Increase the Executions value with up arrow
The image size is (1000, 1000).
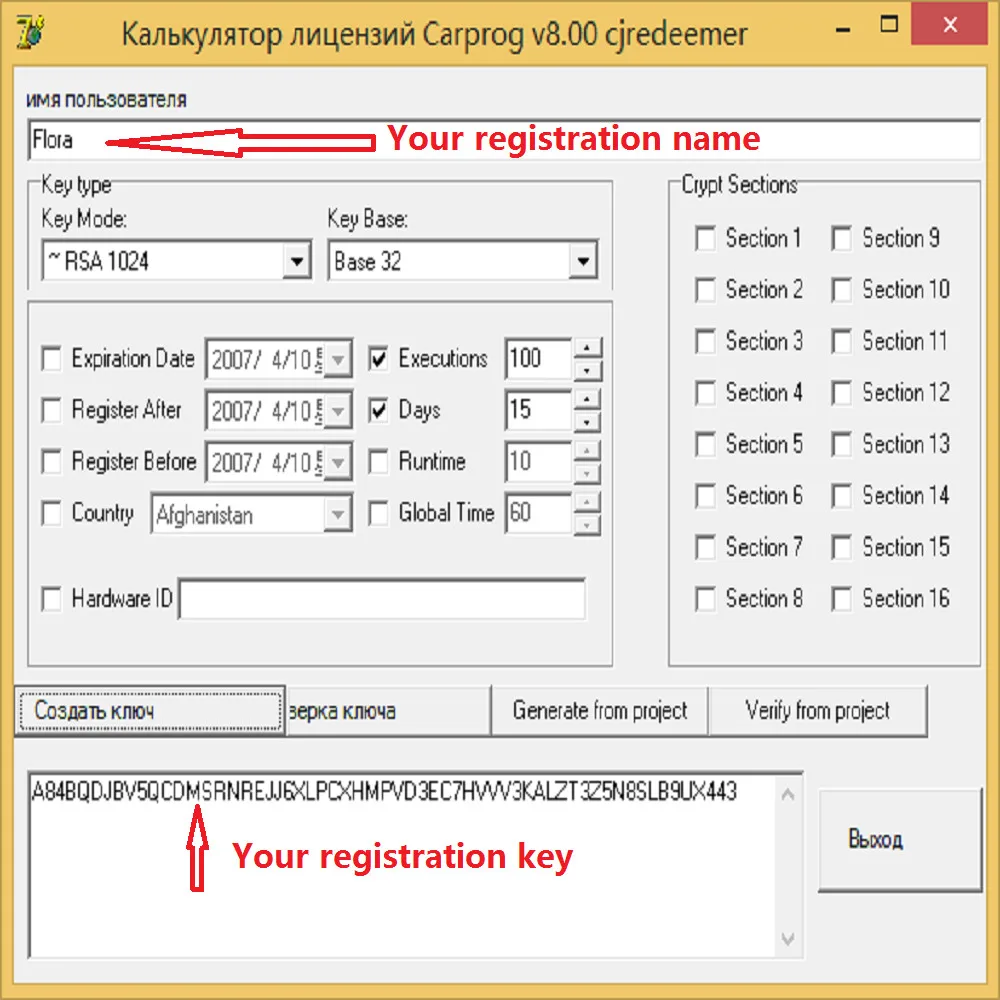coord(587,348)
